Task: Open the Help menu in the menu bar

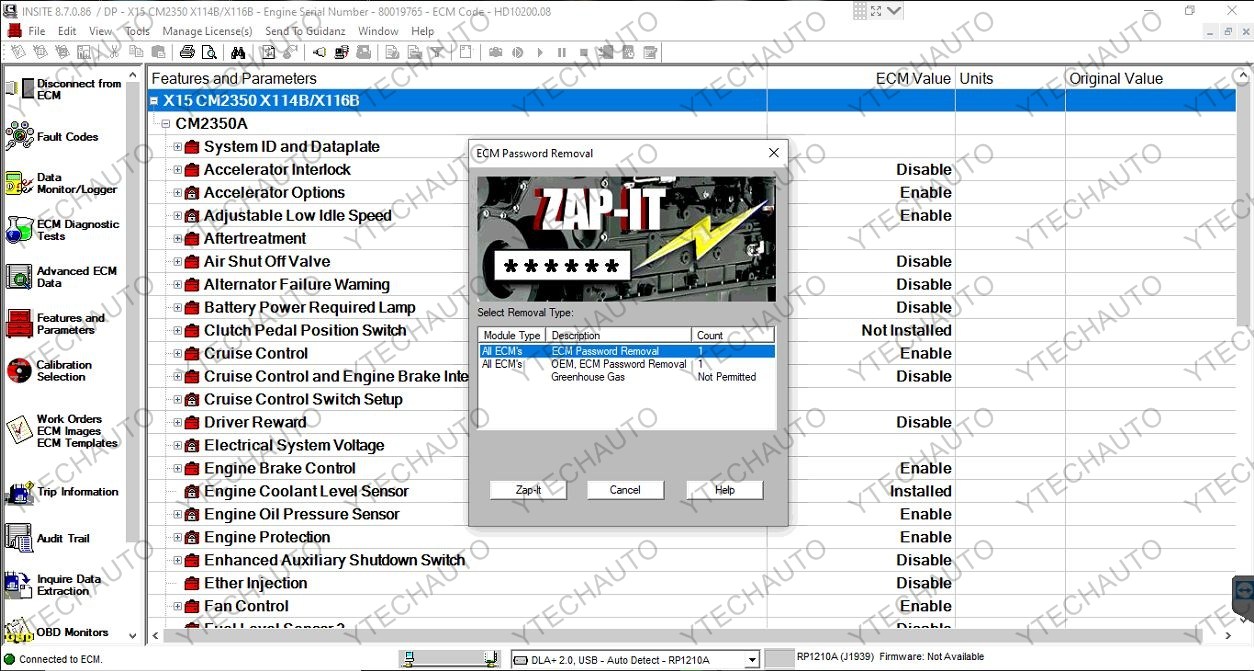Action: [422, 31]
